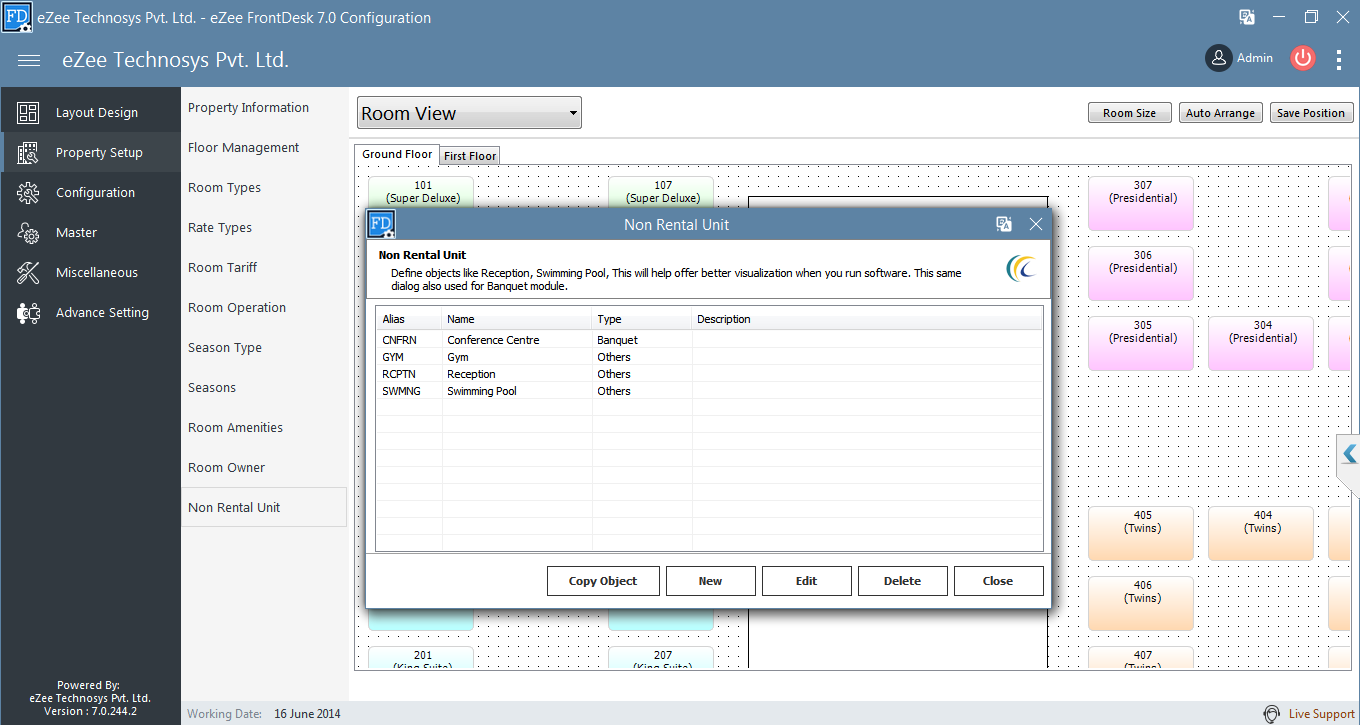Viewport: 1360px width, 725px height.
Task: Click the Live Support link
Action: click(1322, 714)
